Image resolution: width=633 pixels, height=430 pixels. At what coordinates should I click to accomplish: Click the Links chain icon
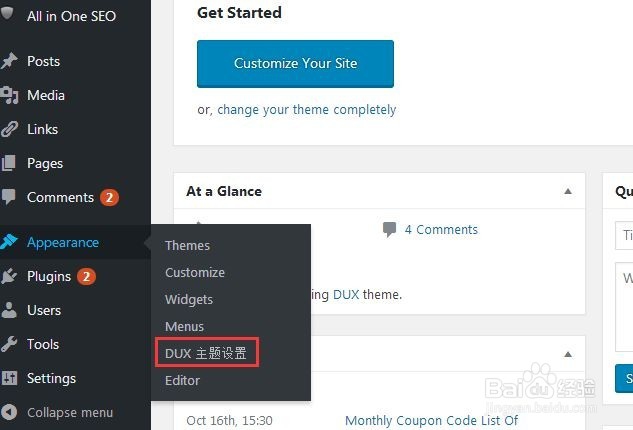coord(10,129)
